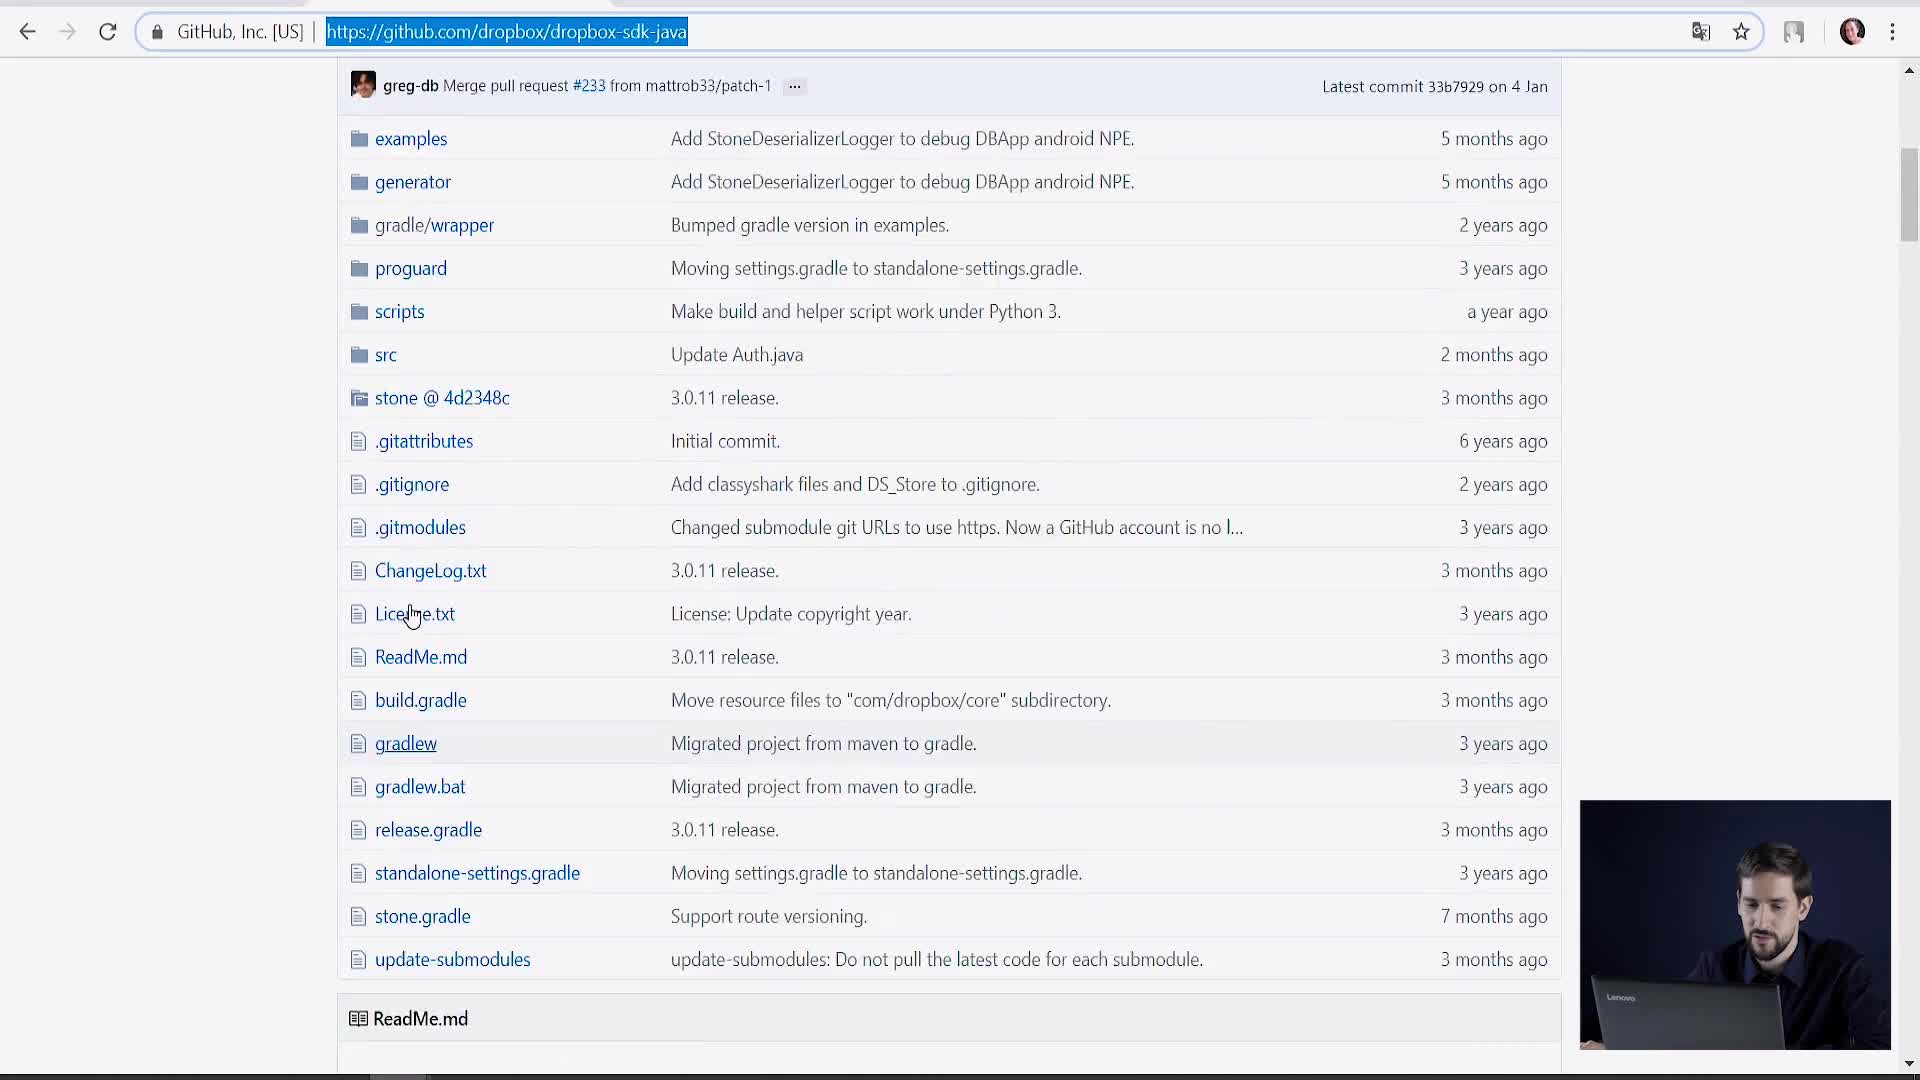Click the ChangeLog.txt file icon

[x=358, y=571]
